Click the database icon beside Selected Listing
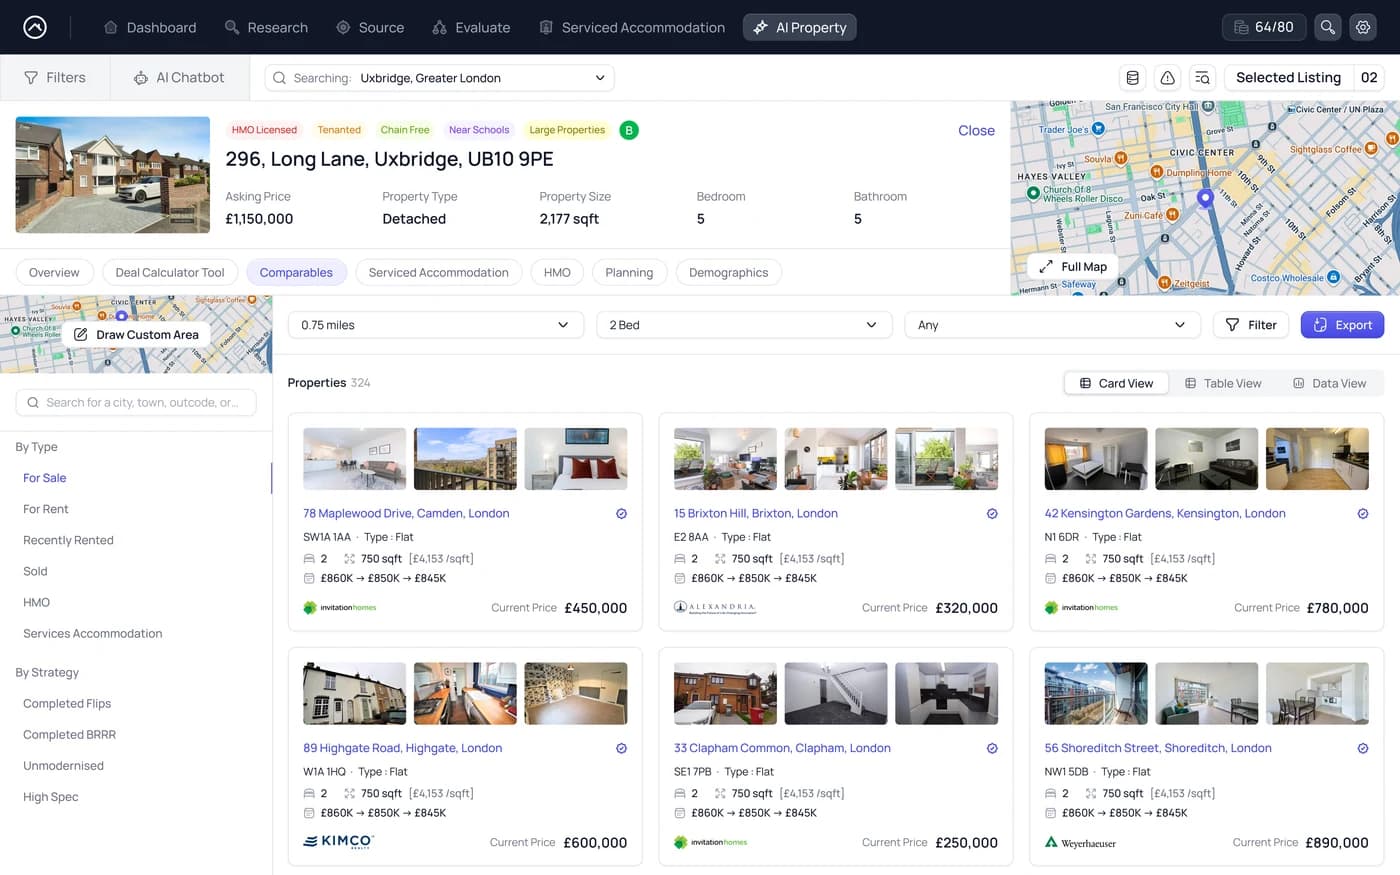 (x=1132, y=77)
